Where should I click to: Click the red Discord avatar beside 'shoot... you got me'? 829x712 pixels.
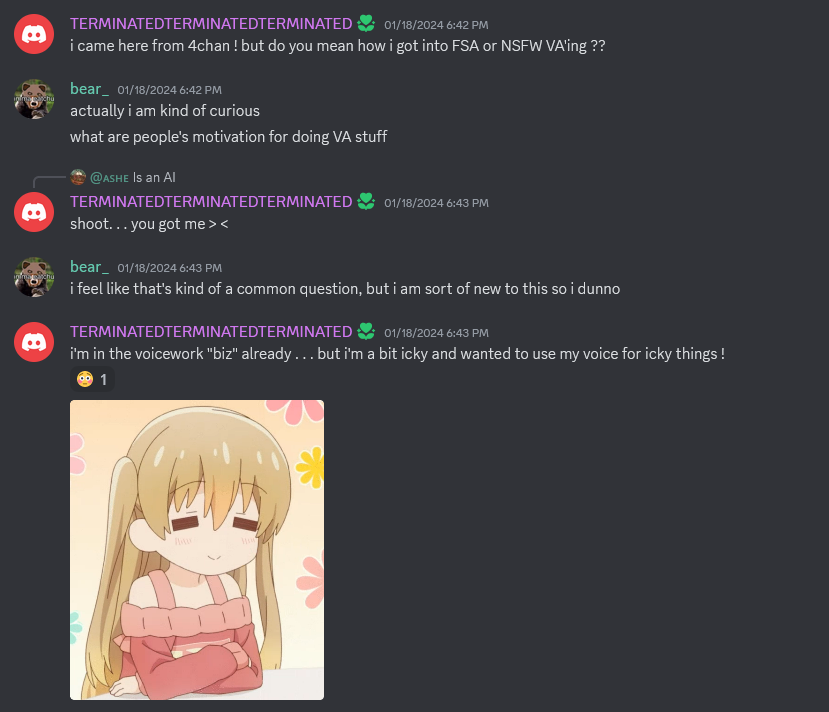click(x=34, y=212)
